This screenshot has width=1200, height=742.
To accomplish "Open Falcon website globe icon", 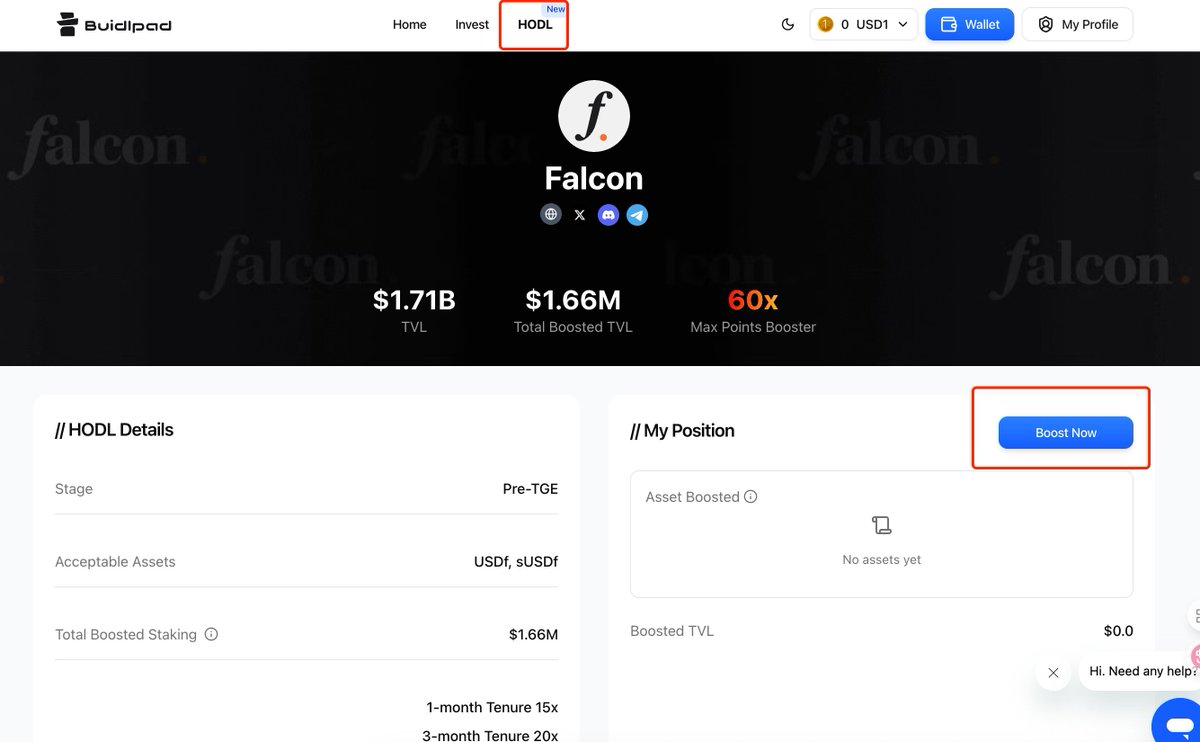I will 551,214.
